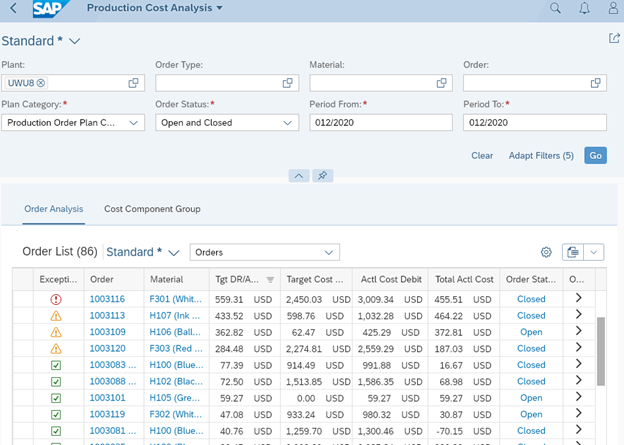624x445 pixels.
Task: Open the Plan Category dropdown
Action: point(134,123)
